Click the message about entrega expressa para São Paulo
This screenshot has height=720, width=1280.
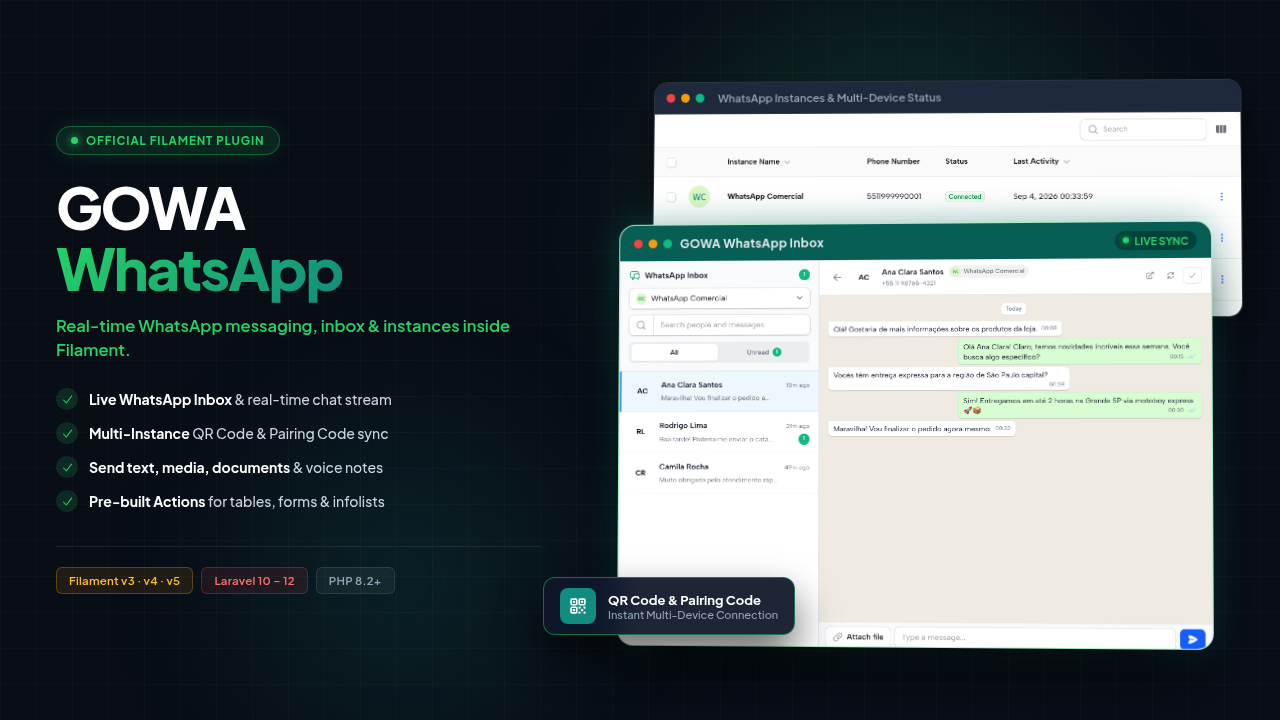click(949, 378)
